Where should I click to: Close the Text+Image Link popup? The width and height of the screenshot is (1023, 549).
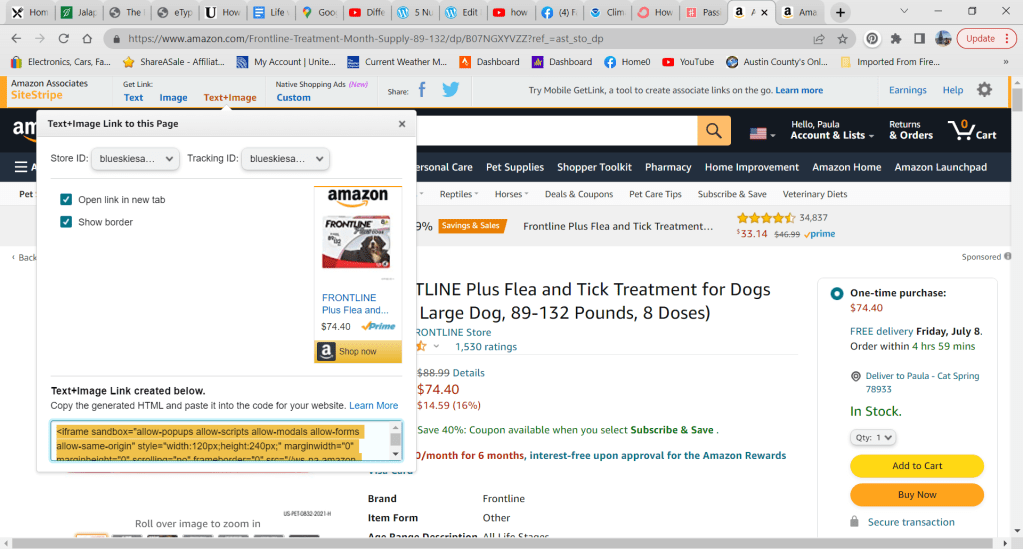click(402, 124)
